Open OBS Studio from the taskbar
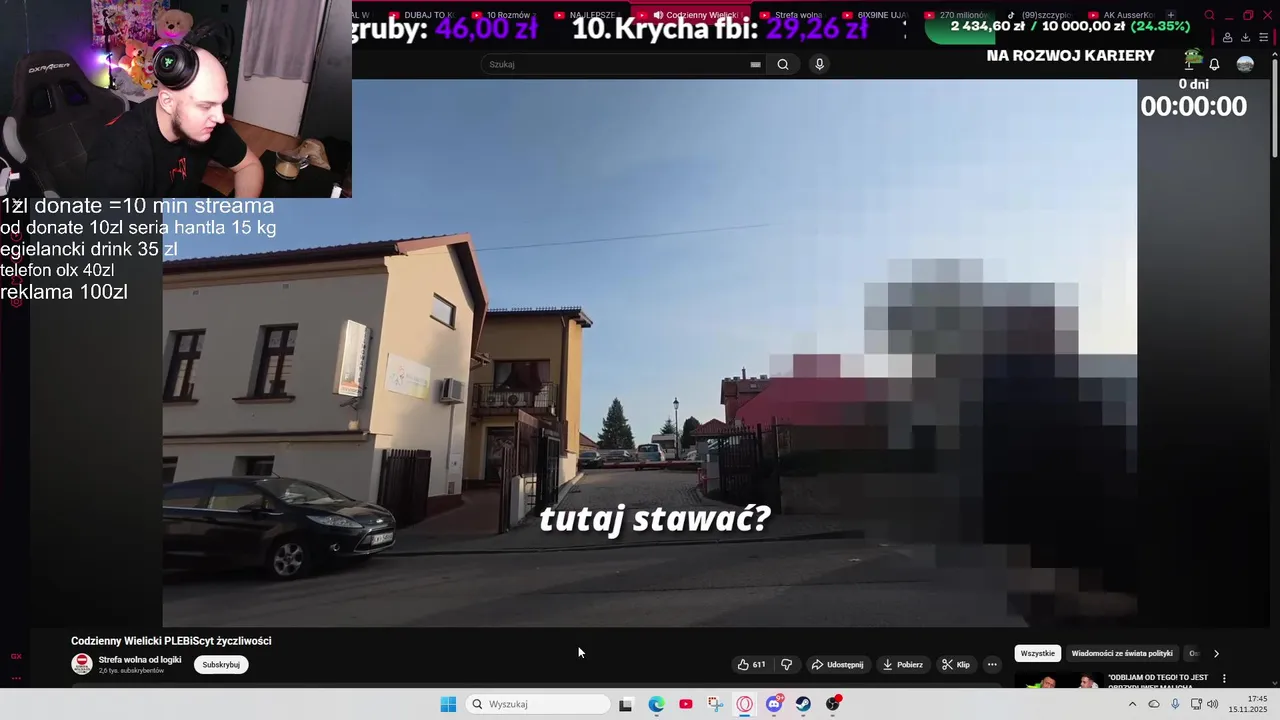The image size is (1280, 720). coord(833,704)
